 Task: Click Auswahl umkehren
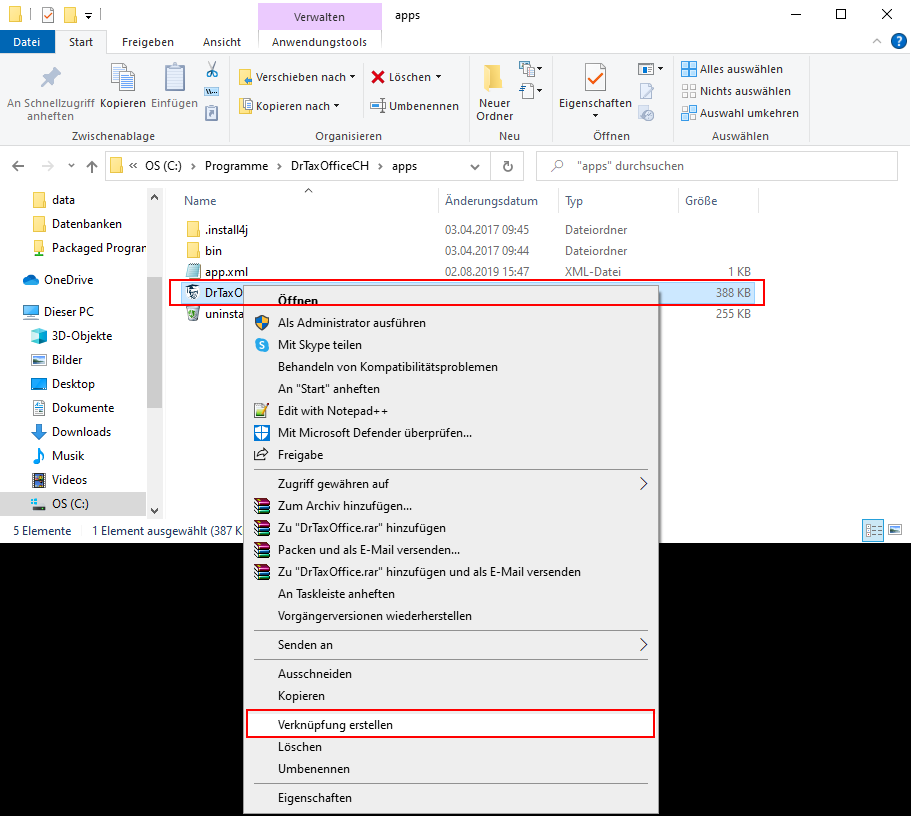[740, 113]
